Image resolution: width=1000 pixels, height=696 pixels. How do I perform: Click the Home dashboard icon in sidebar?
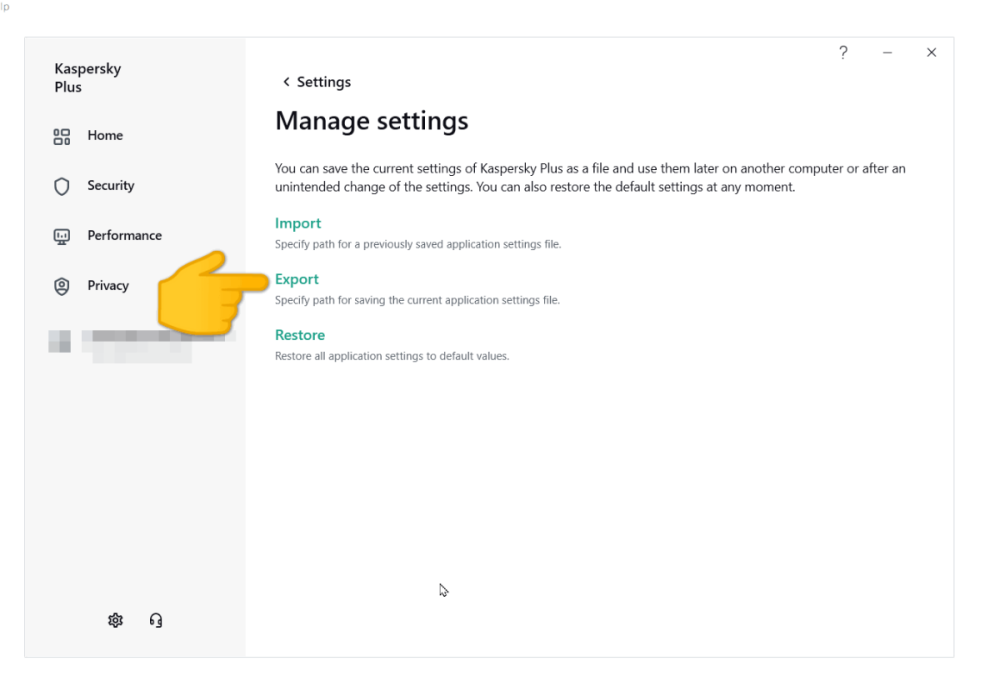[x=62, y=136]
